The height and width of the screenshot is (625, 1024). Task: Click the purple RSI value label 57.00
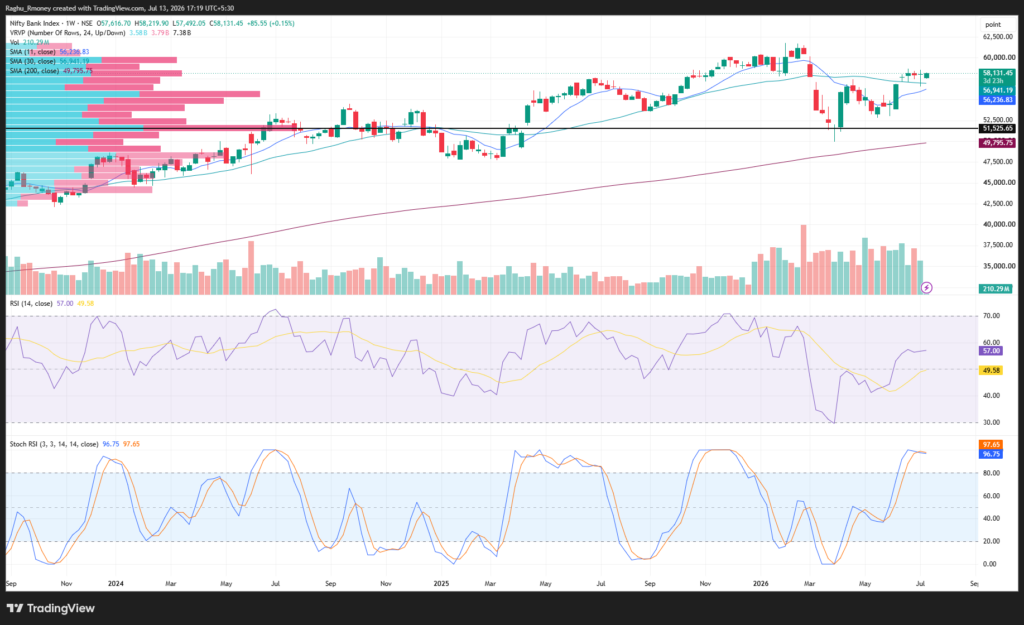click(x=991, y=351)
